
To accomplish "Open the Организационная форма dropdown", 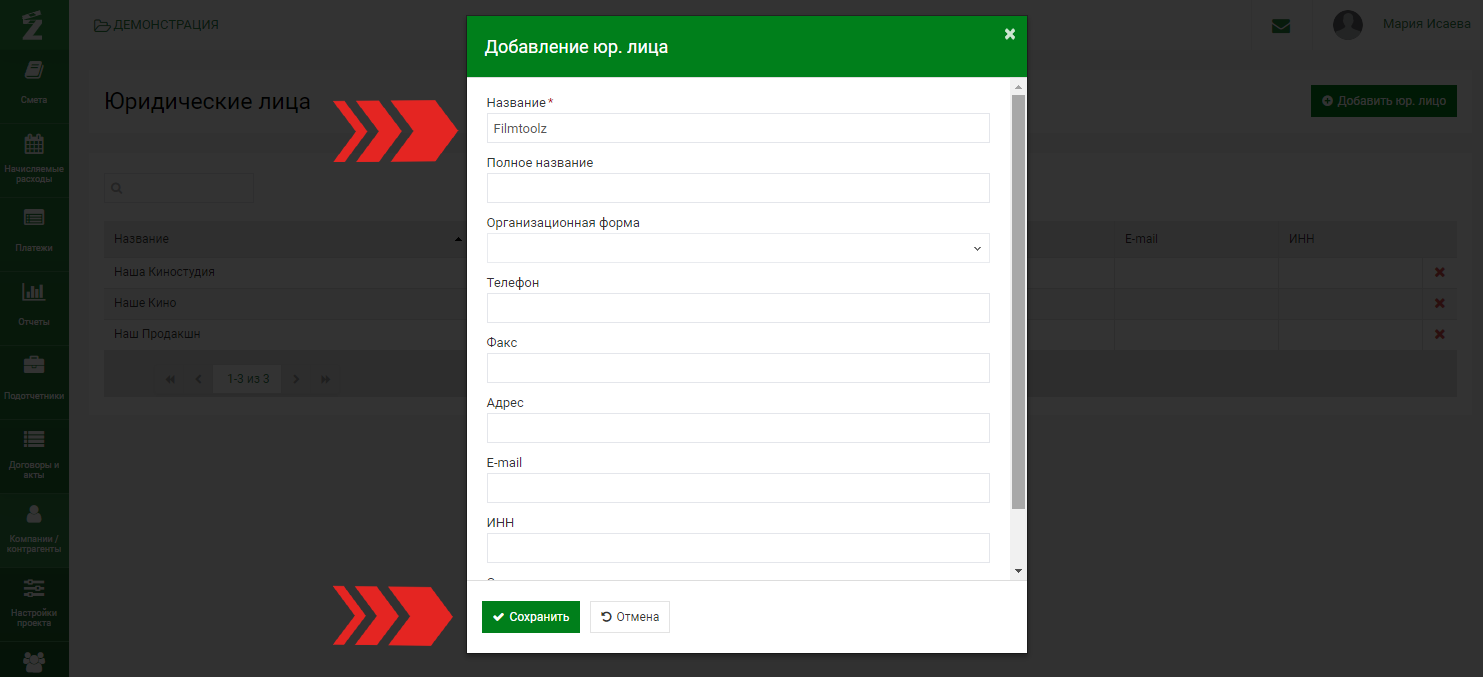I will (x=738, y=248).
